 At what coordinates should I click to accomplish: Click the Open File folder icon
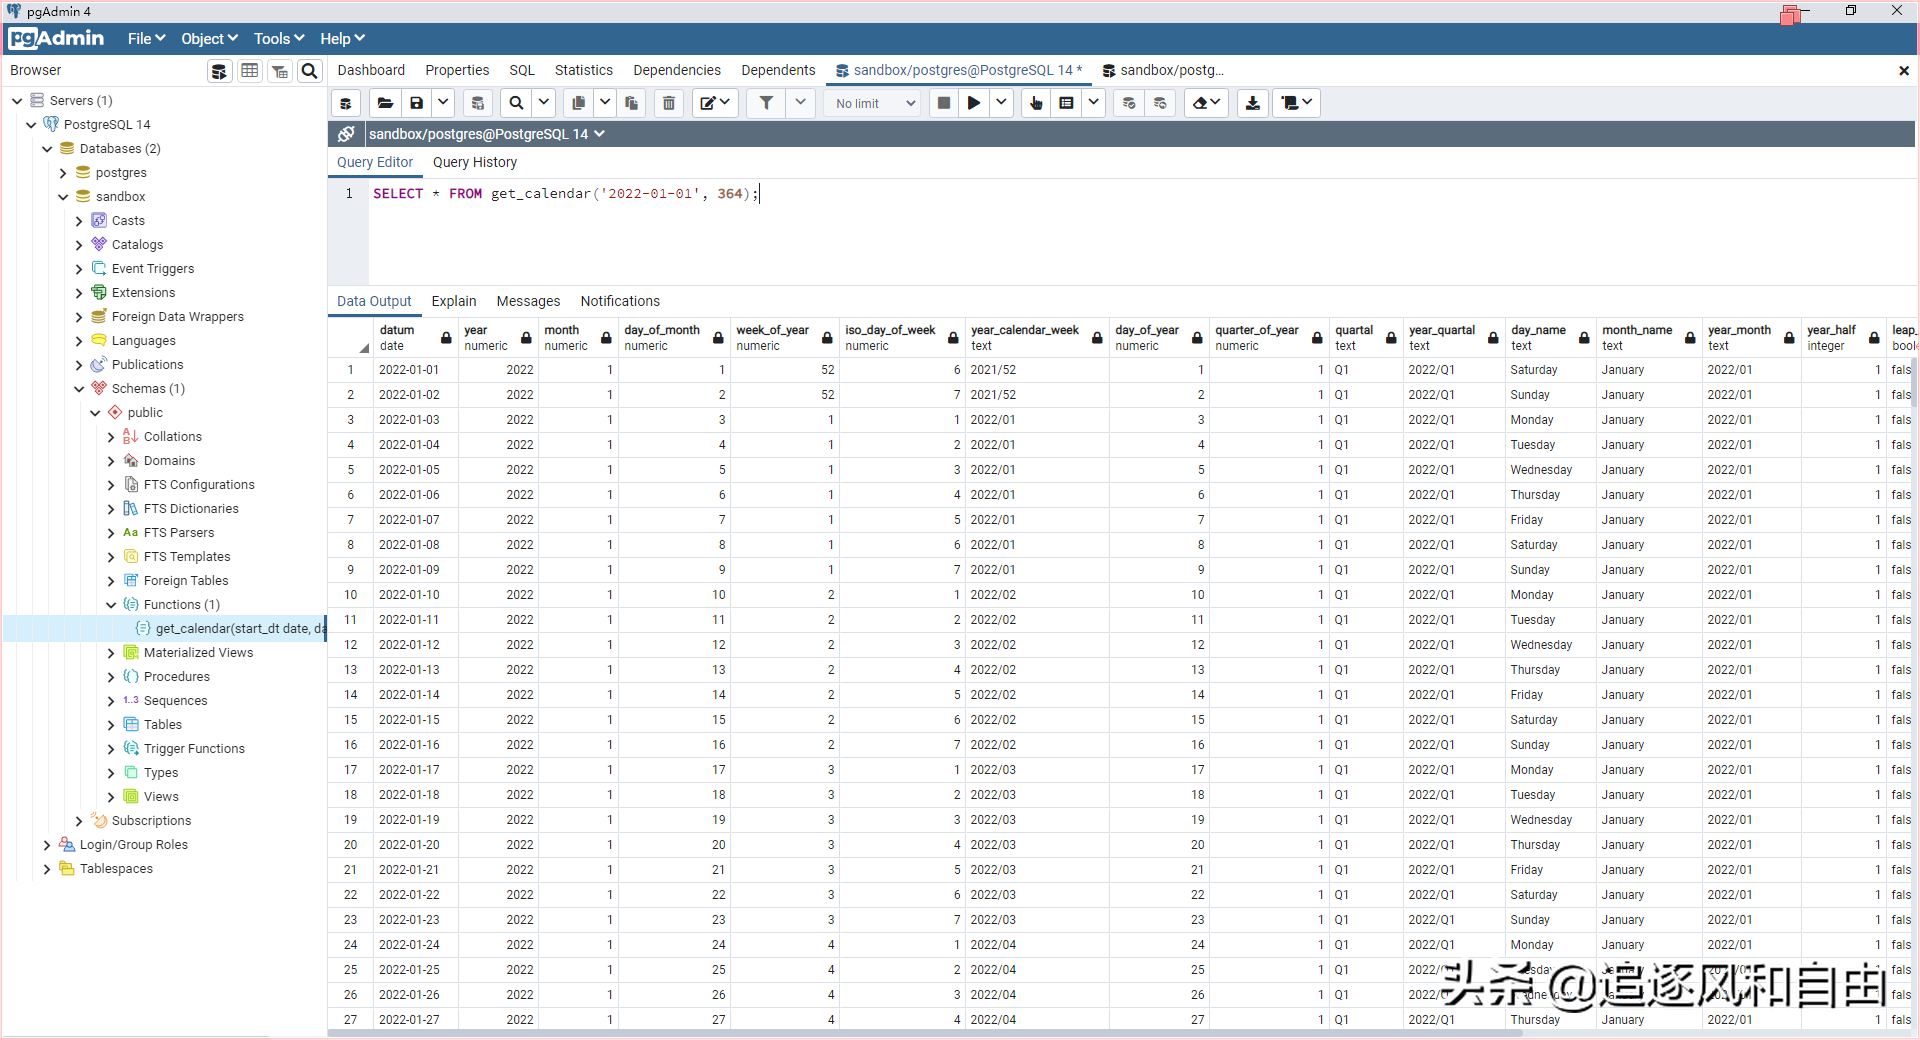[x=385, y=103]
